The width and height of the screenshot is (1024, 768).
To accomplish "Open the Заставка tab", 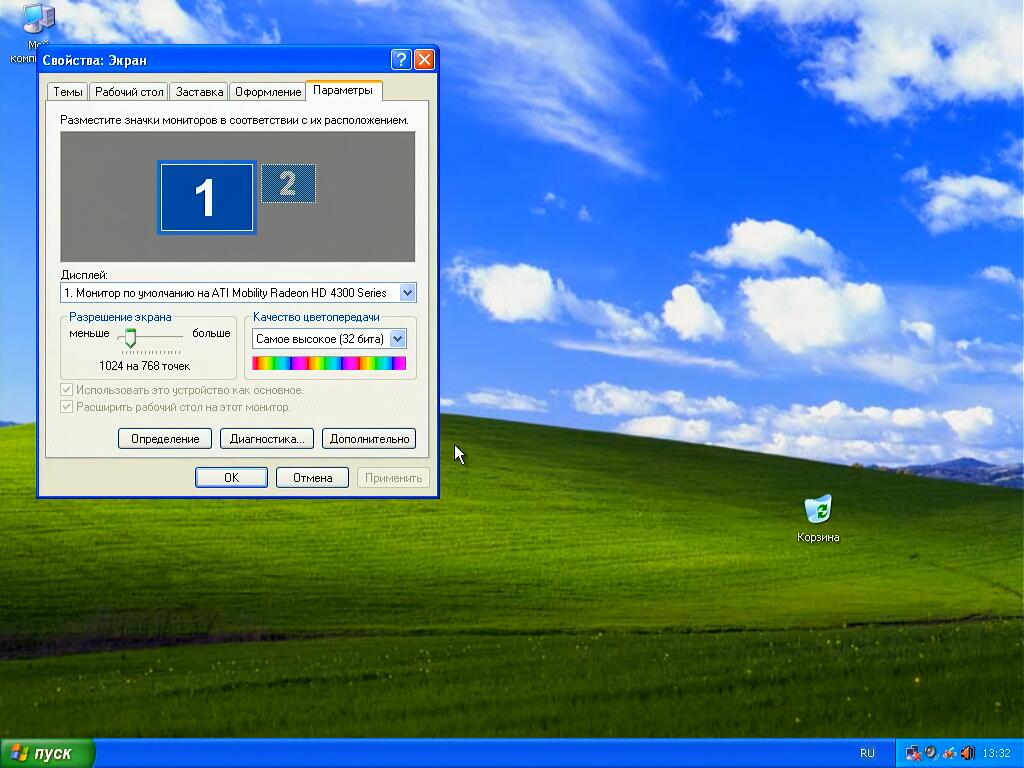I will (199, 92).
